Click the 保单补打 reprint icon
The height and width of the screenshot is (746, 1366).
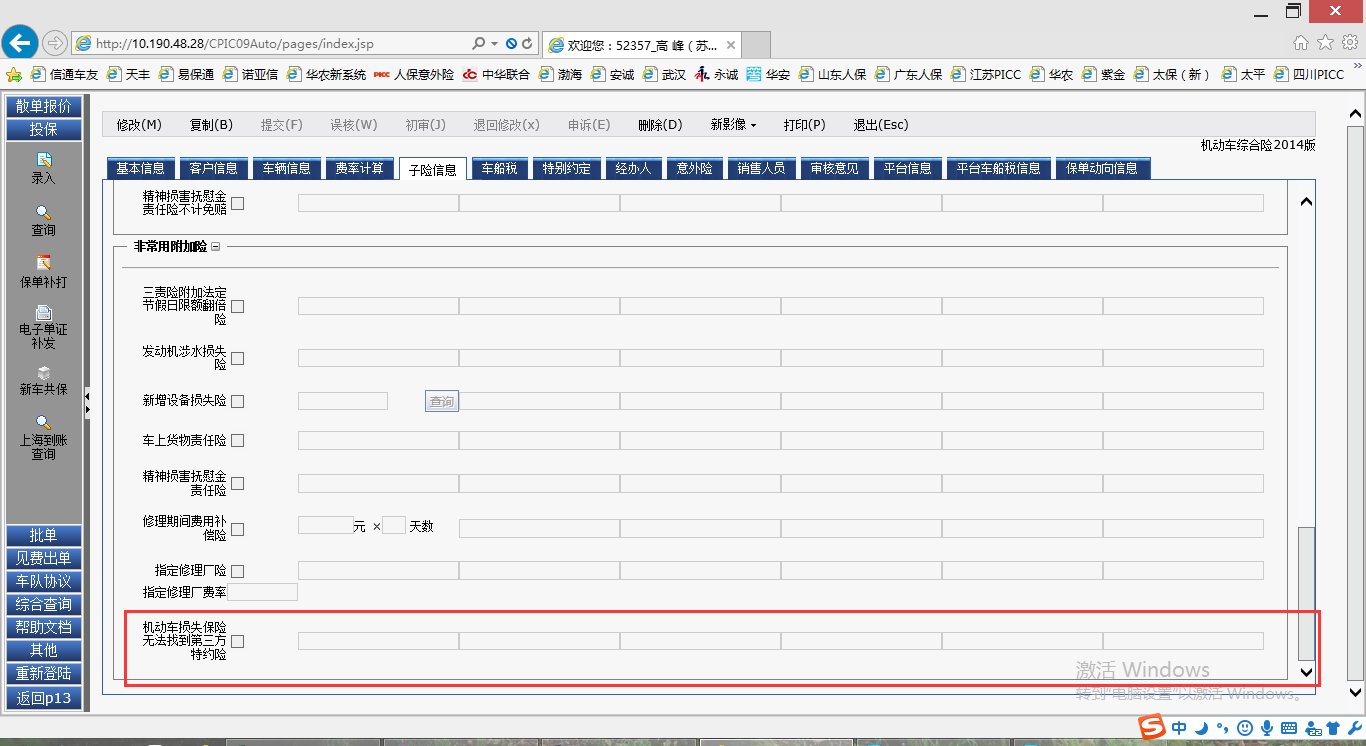[44, 263]
